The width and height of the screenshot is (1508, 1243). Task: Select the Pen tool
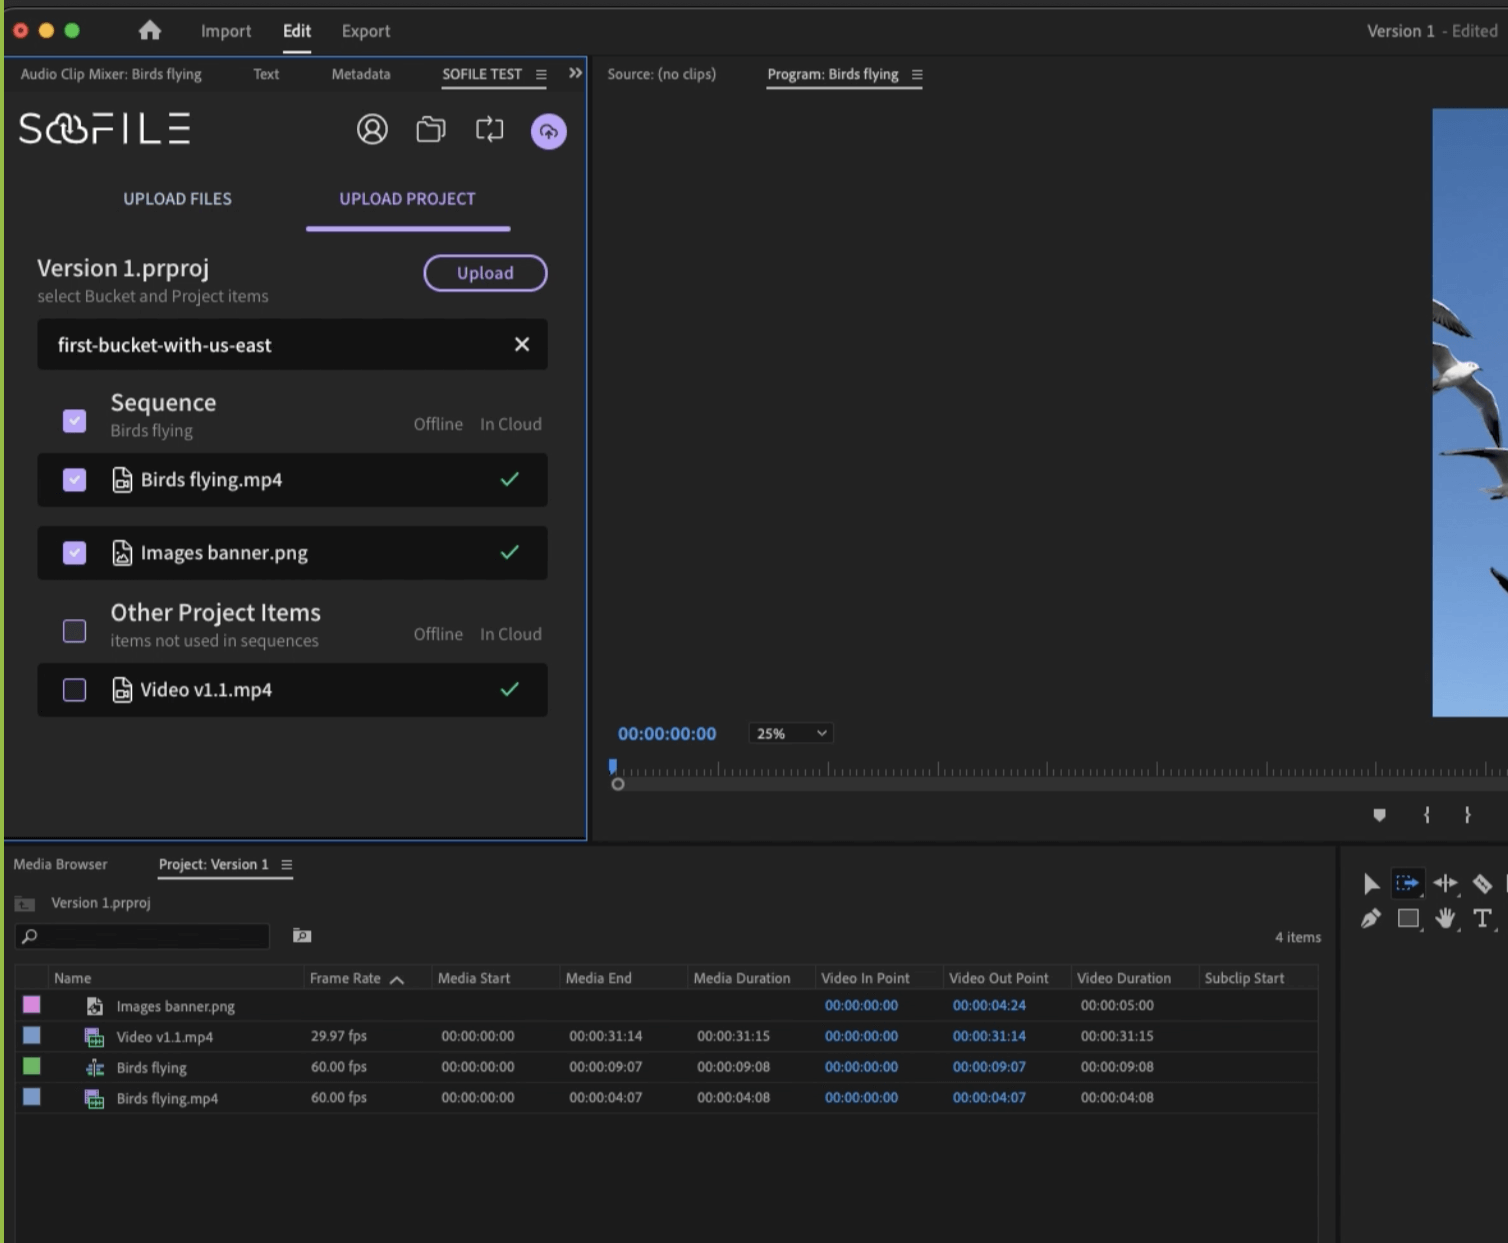pos(1370,918)
